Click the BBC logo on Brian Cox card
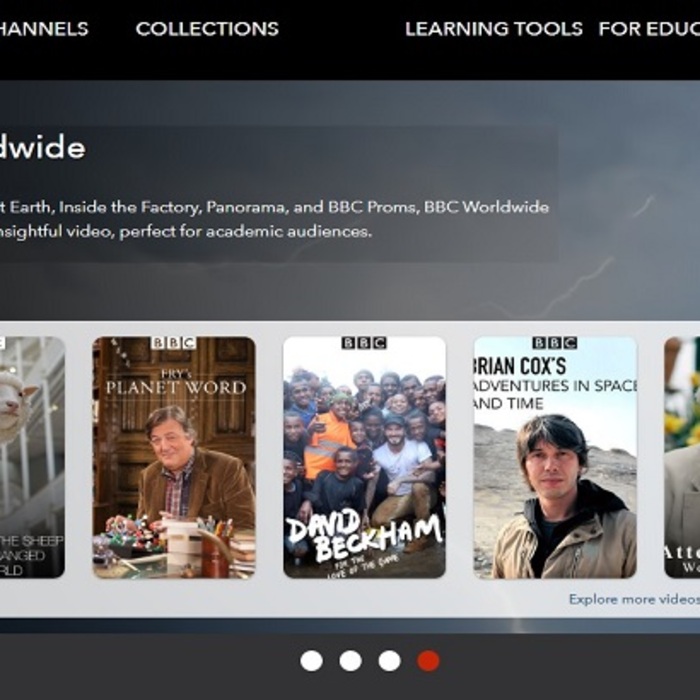The width and height of the screenshot is (700, 700). 554,343
